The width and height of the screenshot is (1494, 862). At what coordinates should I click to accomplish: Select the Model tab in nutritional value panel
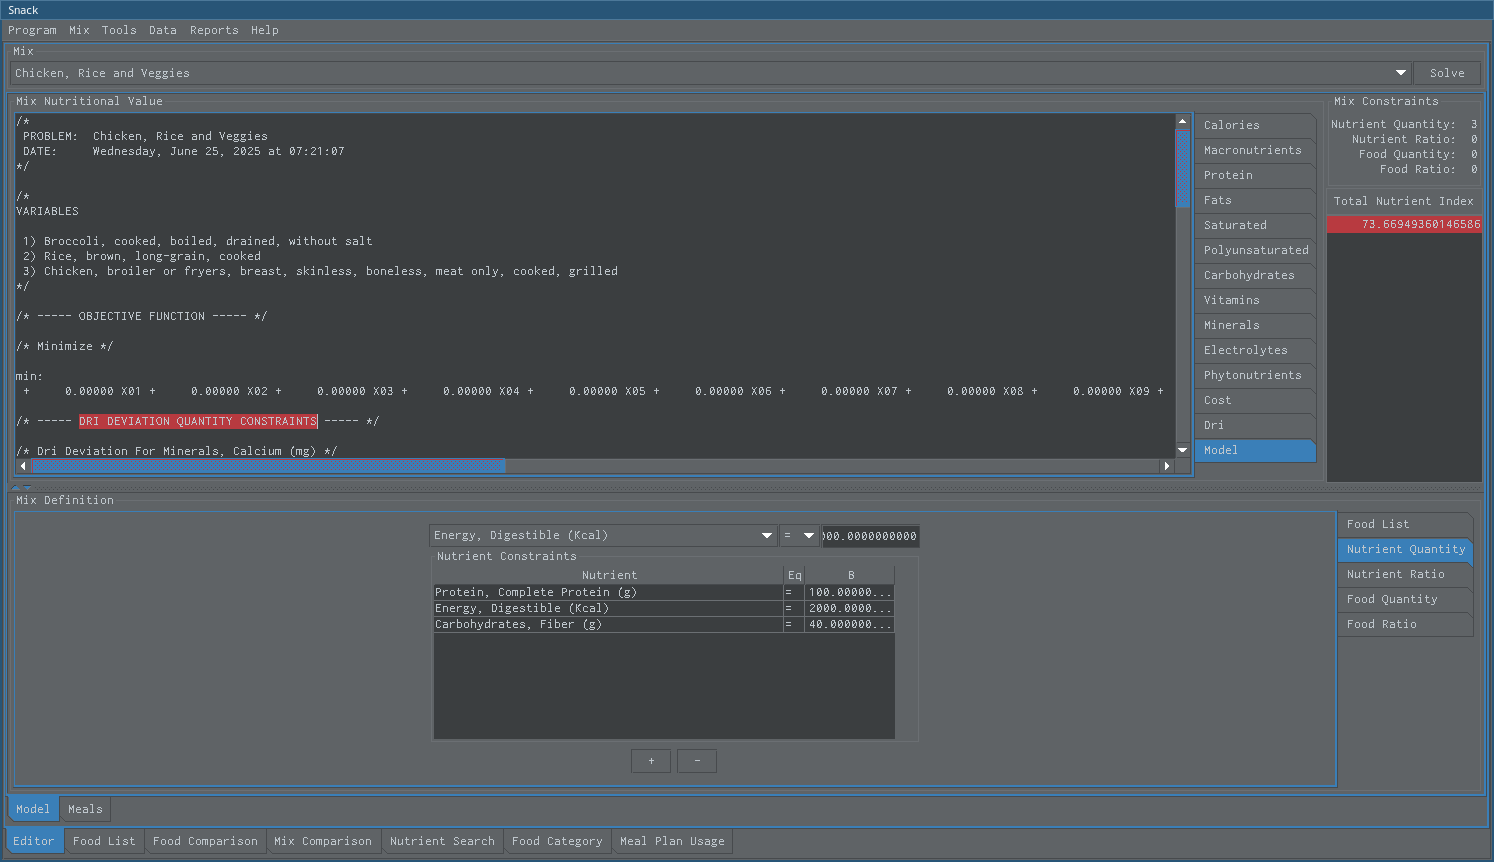click(1254, 450)
